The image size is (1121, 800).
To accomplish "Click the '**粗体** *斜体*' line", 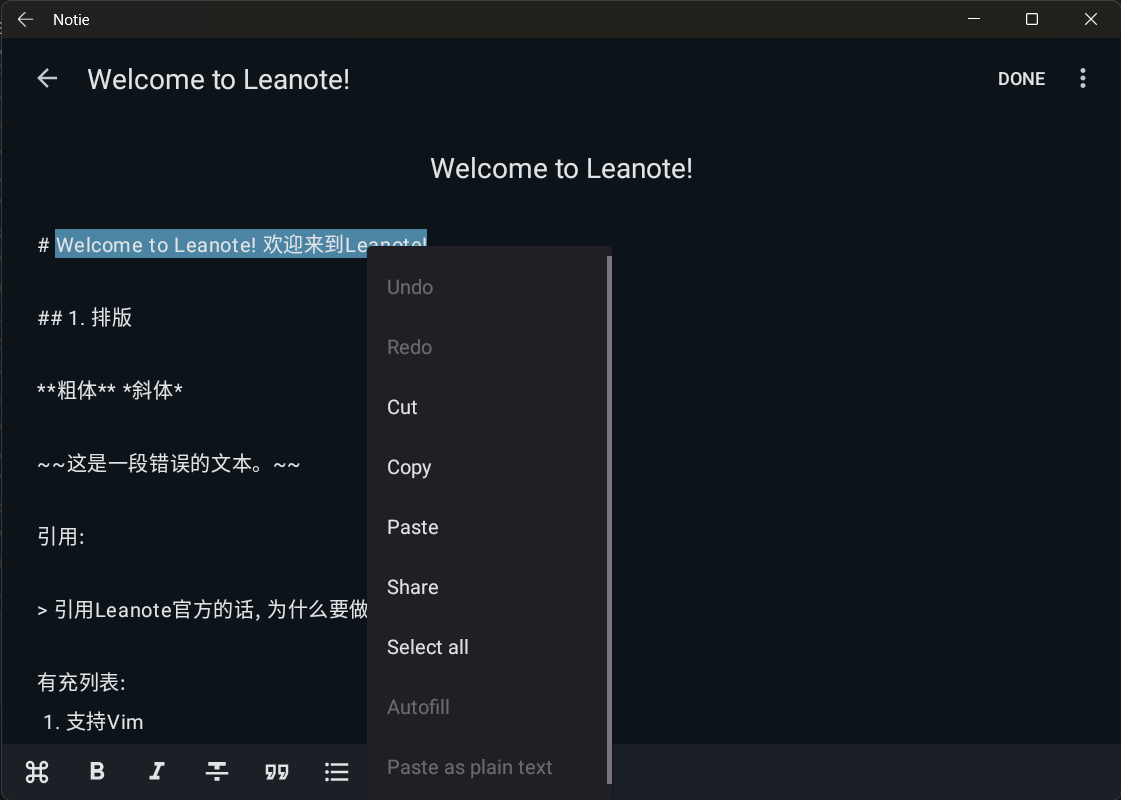I will (110, 390).
